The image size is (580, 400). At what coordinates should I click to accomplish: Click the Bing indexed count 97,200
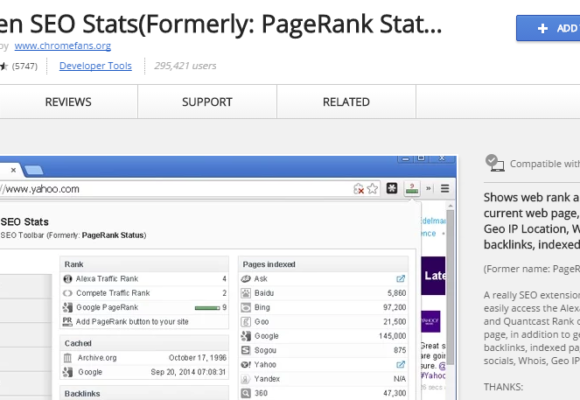395,307
